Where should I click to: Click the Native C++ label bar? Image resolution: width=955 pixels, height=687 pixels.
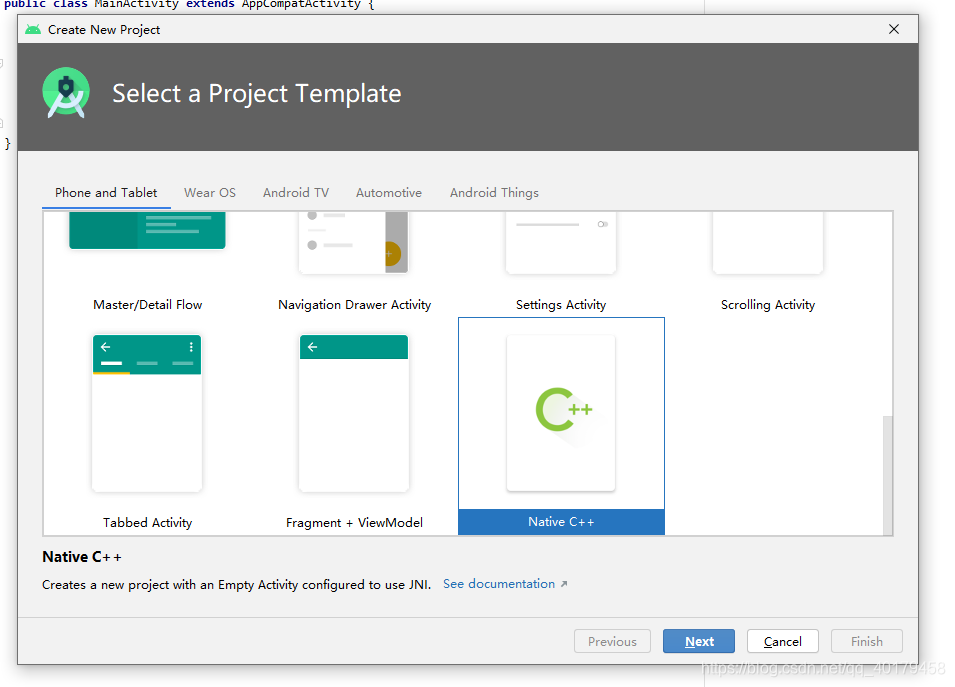click(561, 522)
